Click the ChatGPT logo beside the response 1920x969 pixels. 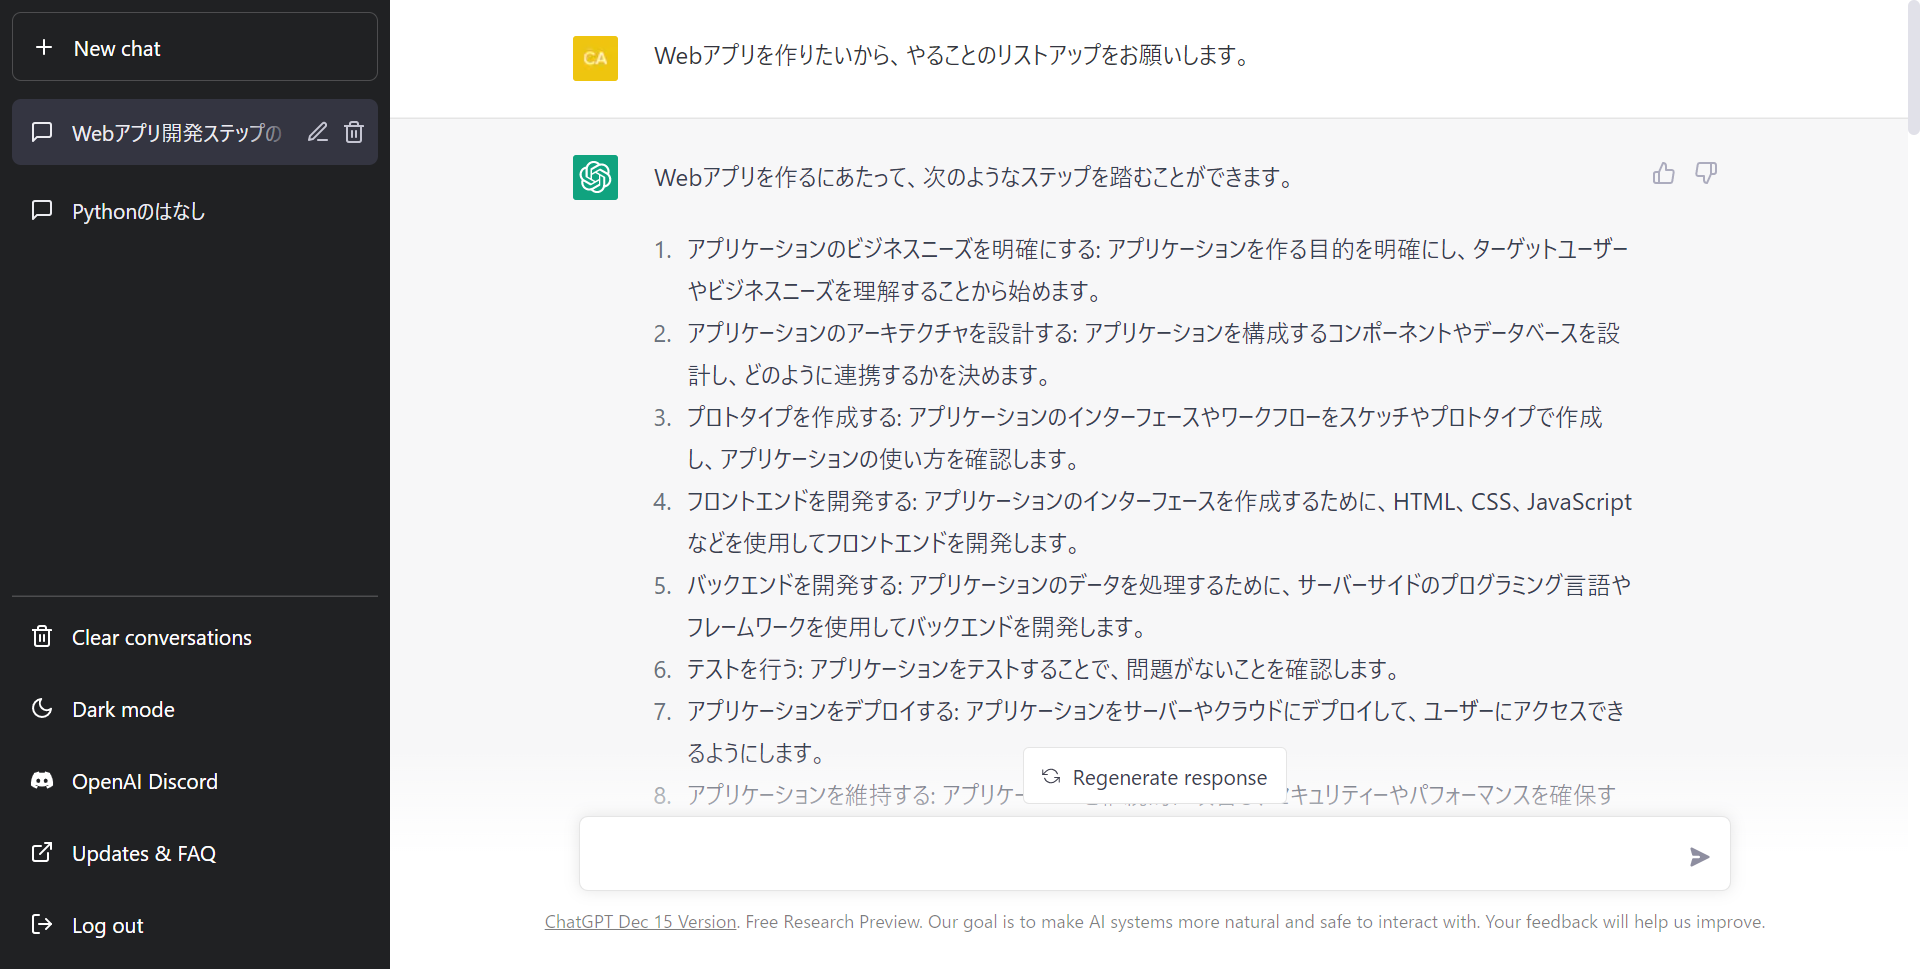(x=595, y=177)
